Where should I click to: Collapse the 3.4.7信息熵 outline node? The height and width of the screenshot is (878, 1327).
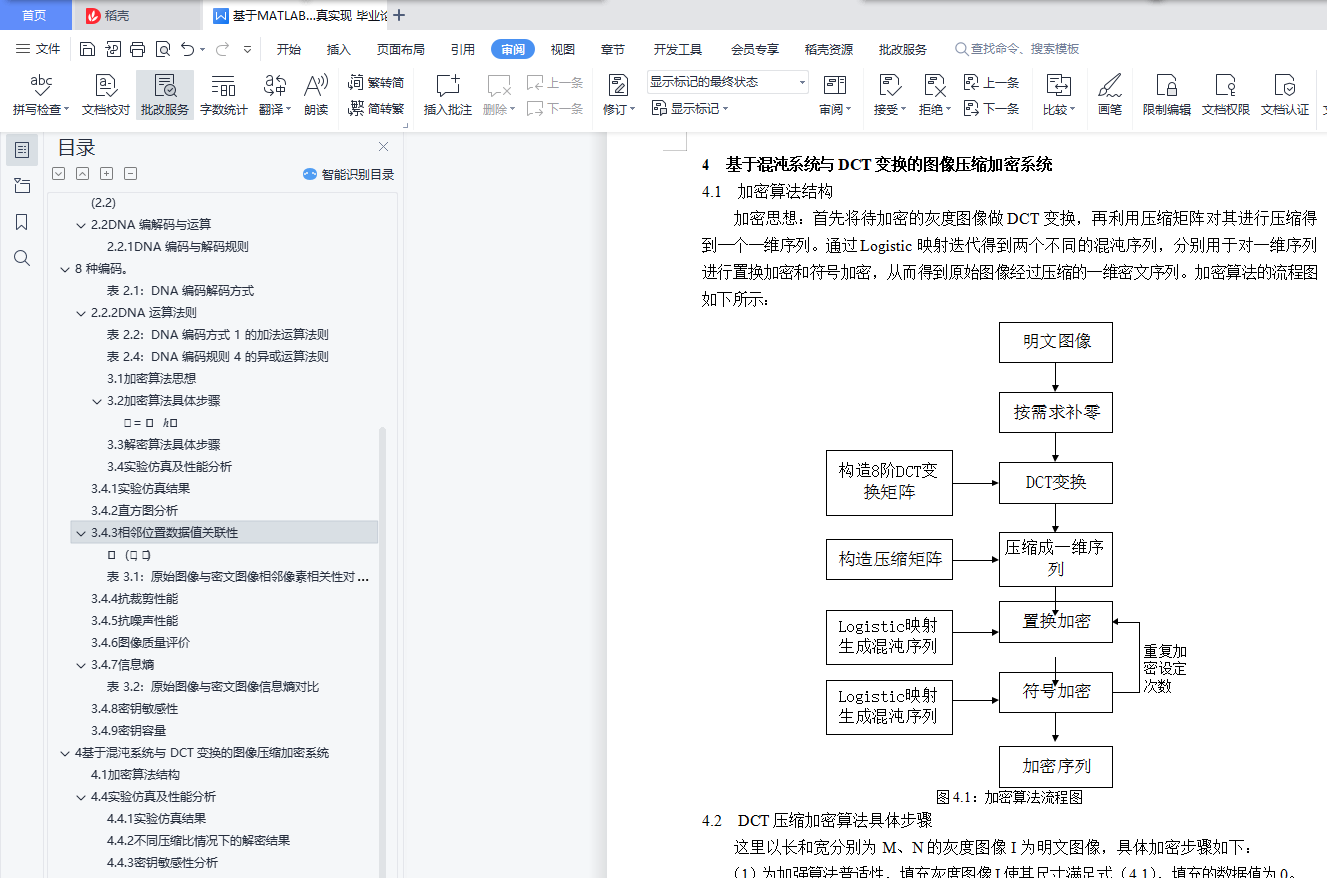[80, 665]
